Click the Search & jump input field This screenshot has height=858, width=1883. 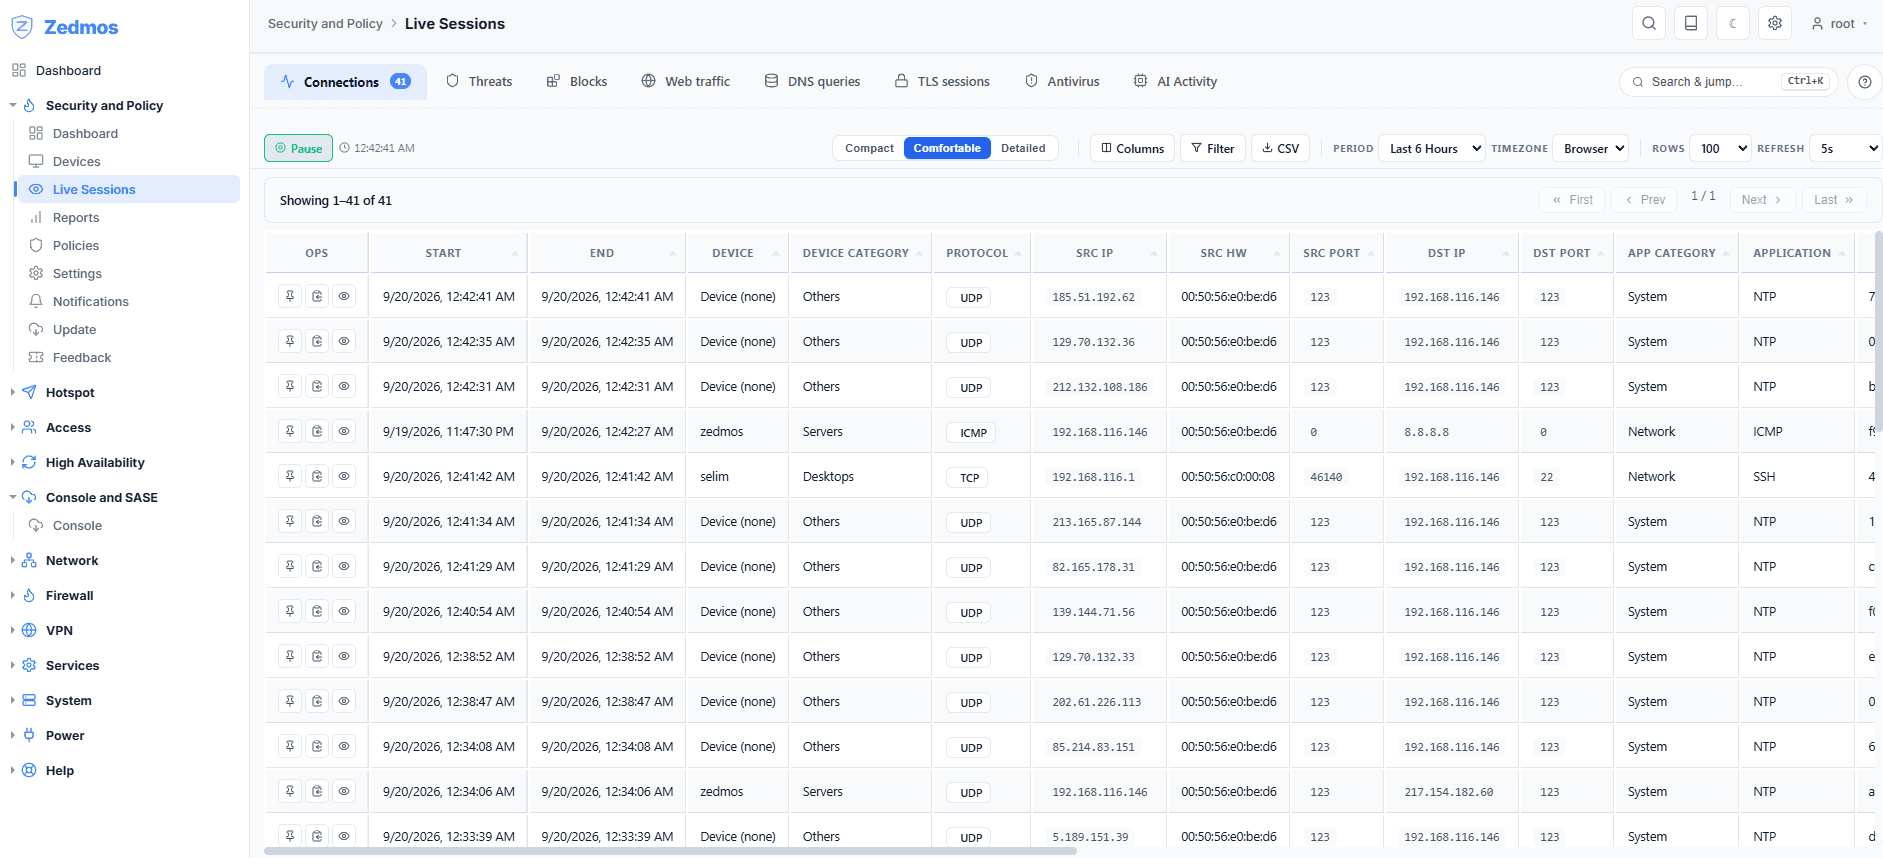tap(1729, 82)
